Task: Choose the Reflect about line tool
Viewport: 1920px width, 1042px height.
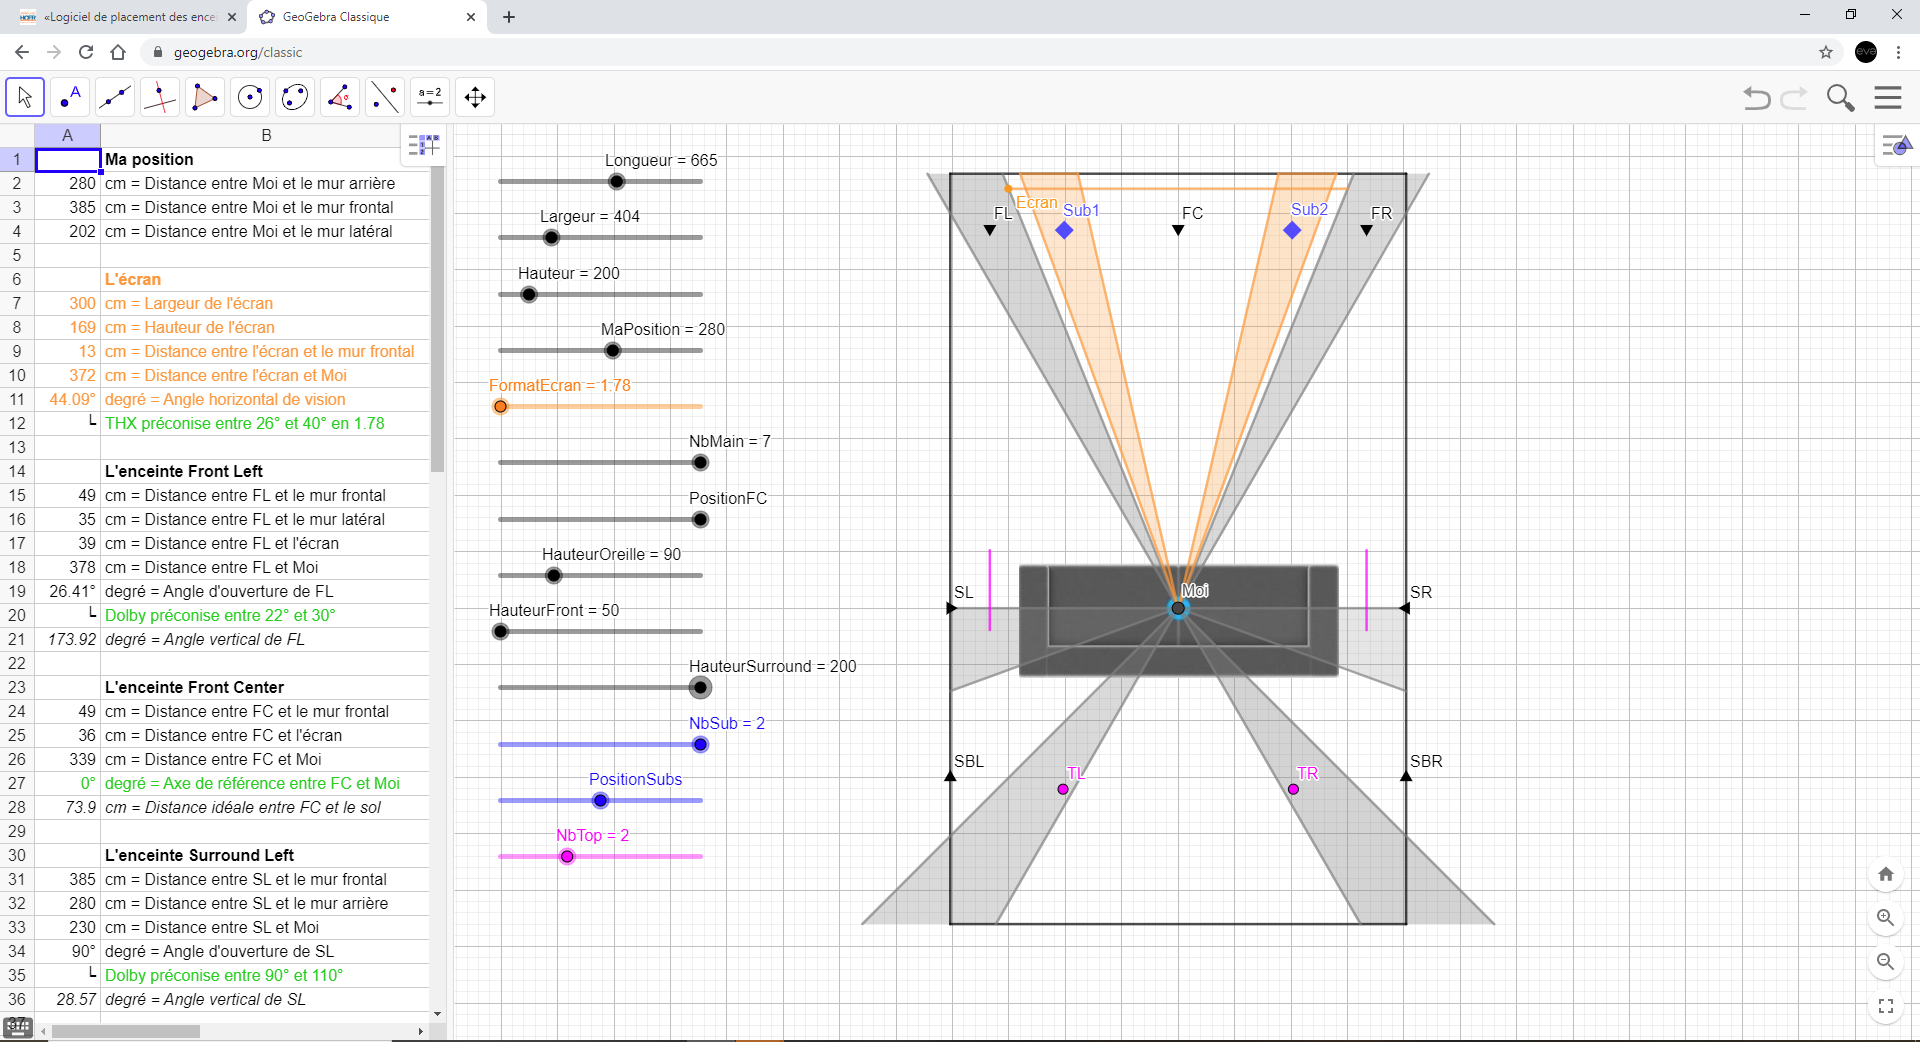Action: (x=385, y=97)
